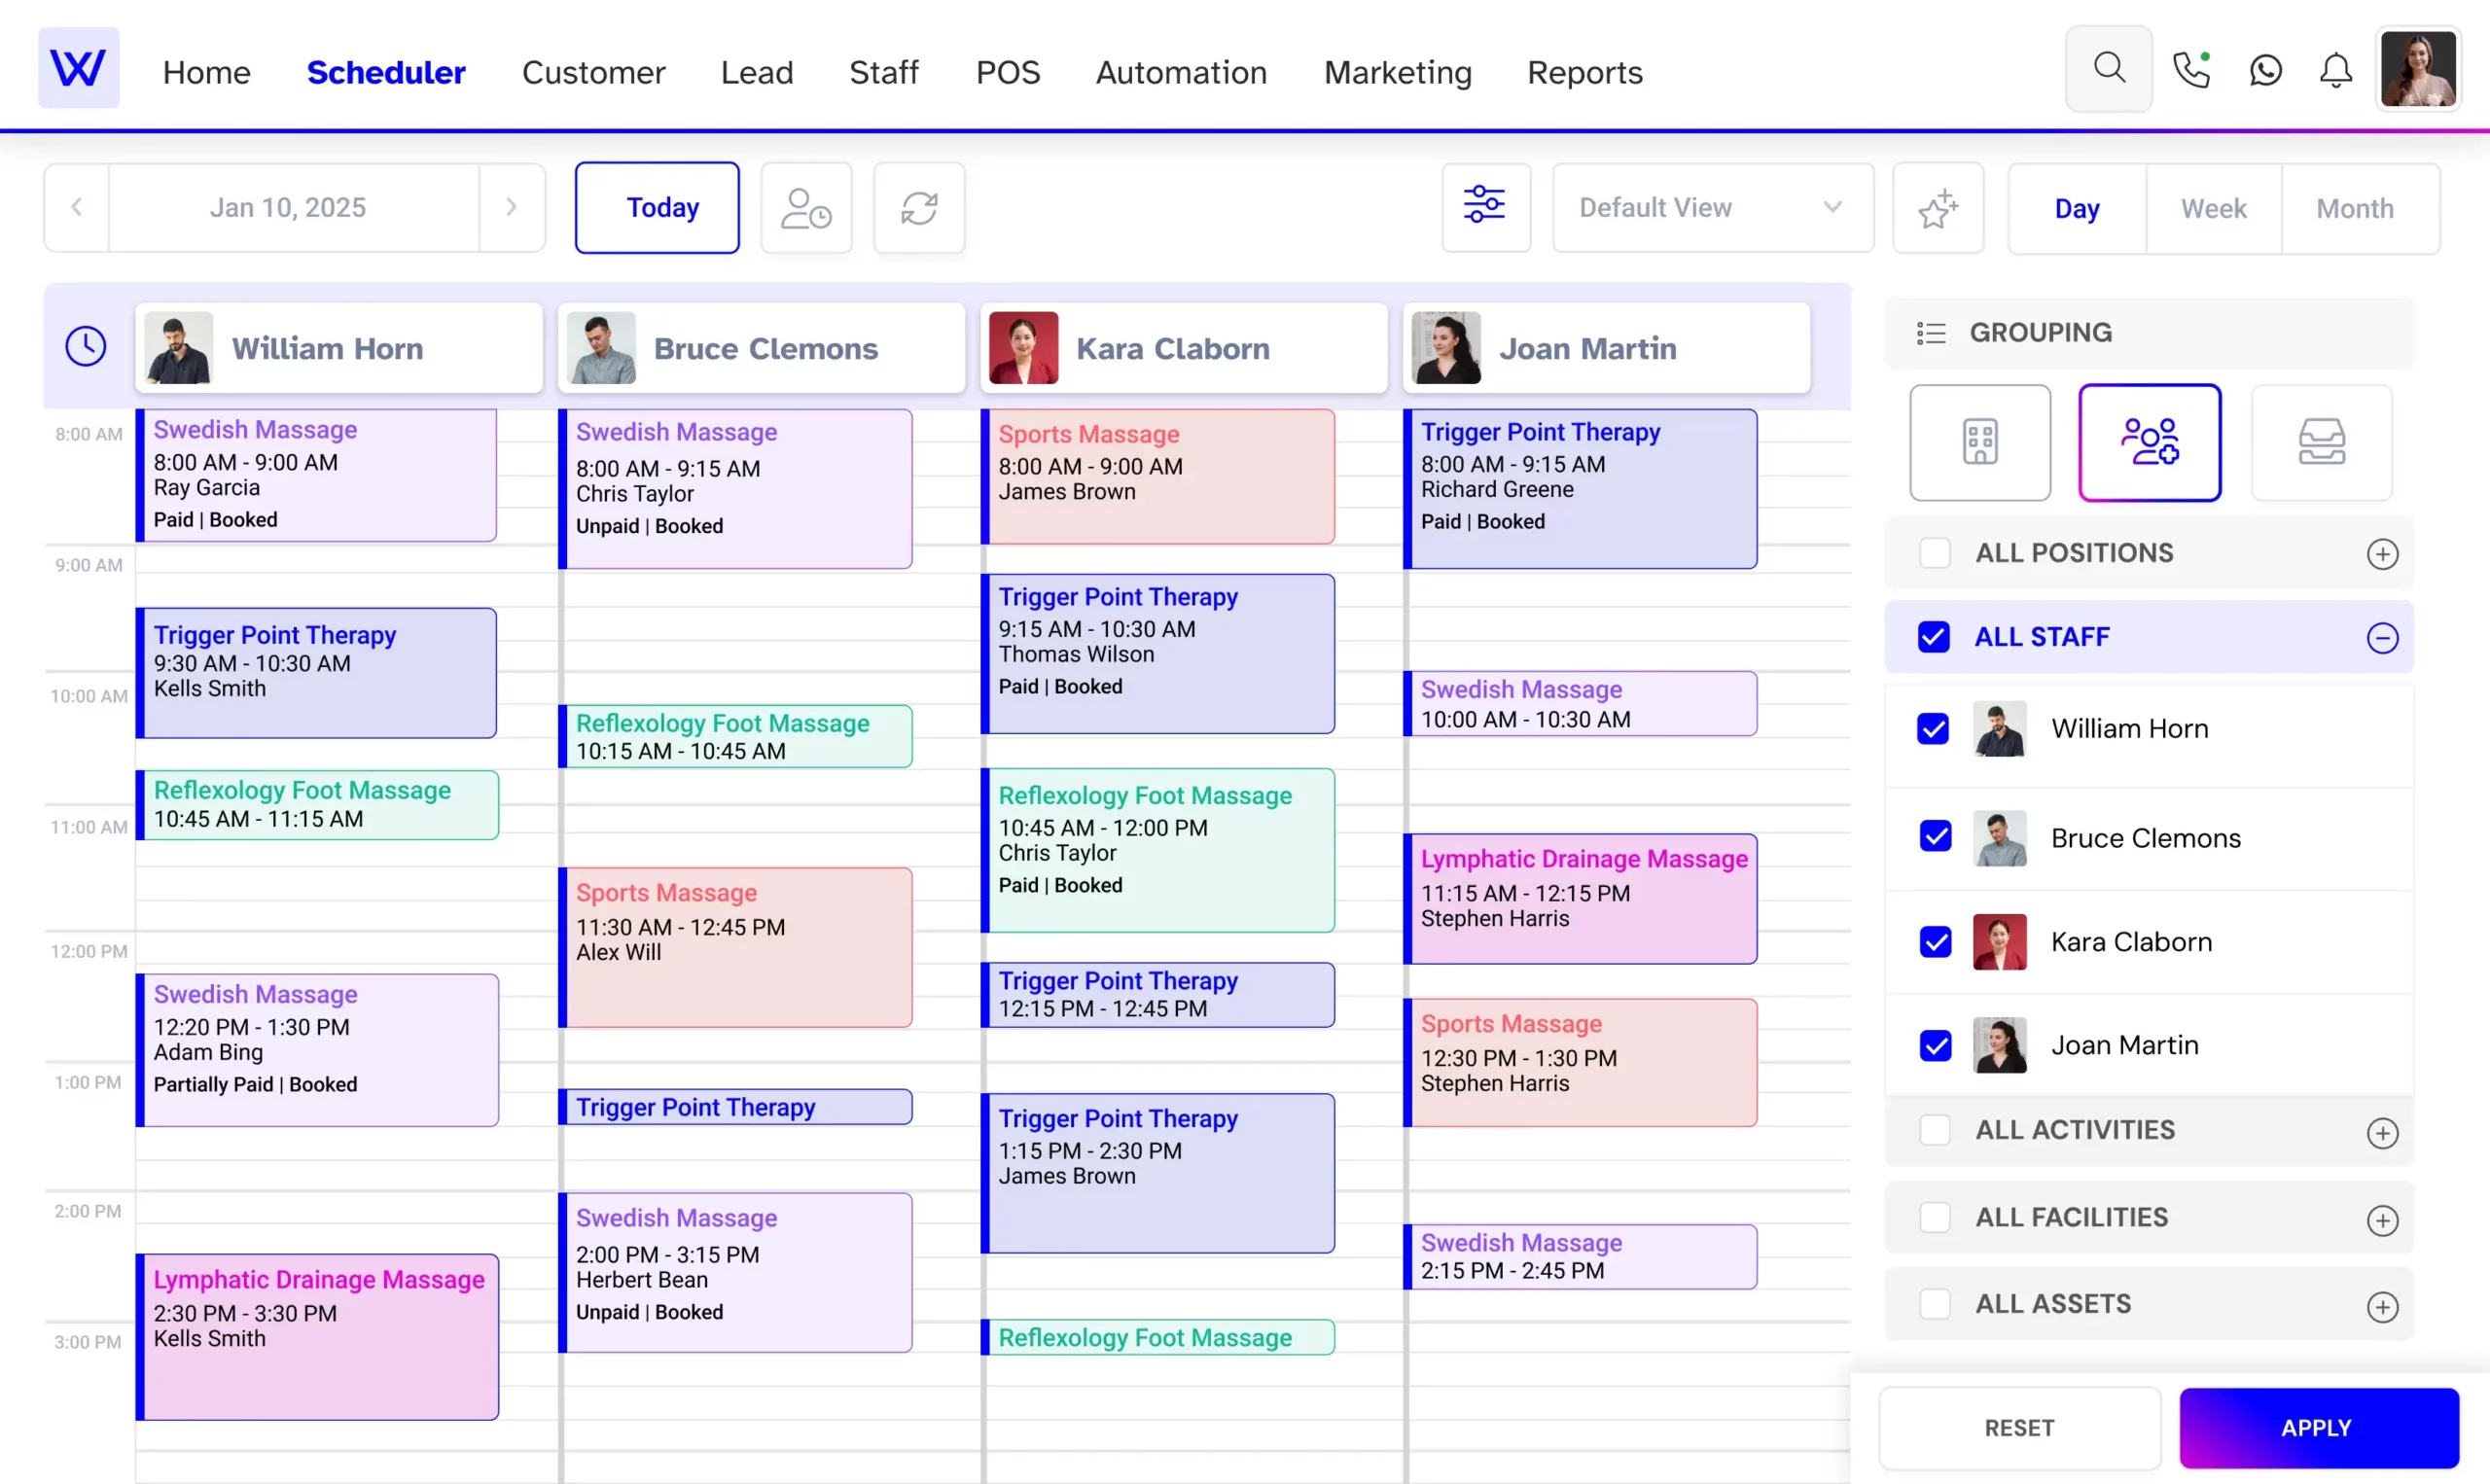Expand ALL ACTIVITIES section
The height and width of the screenshot is (1484, 2490).
click(2384, 1129)
